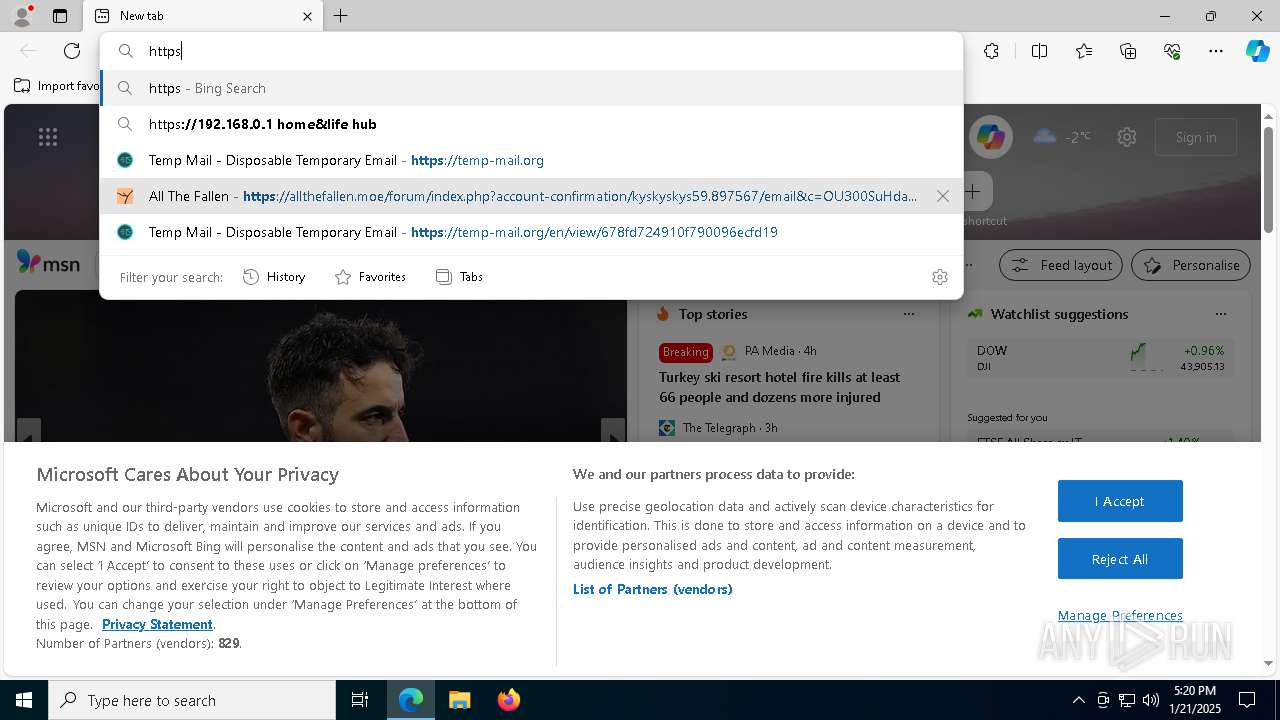This screenshot has height=720, width=1280.
Task: Click the scrollbar down arrow
Action: point(1268,663)
